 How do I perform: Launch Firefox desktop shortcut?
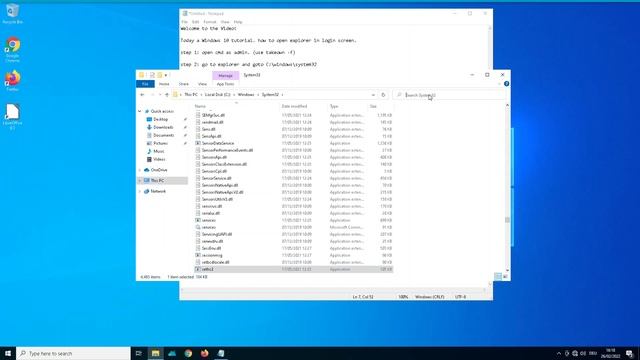click(13, 81)
